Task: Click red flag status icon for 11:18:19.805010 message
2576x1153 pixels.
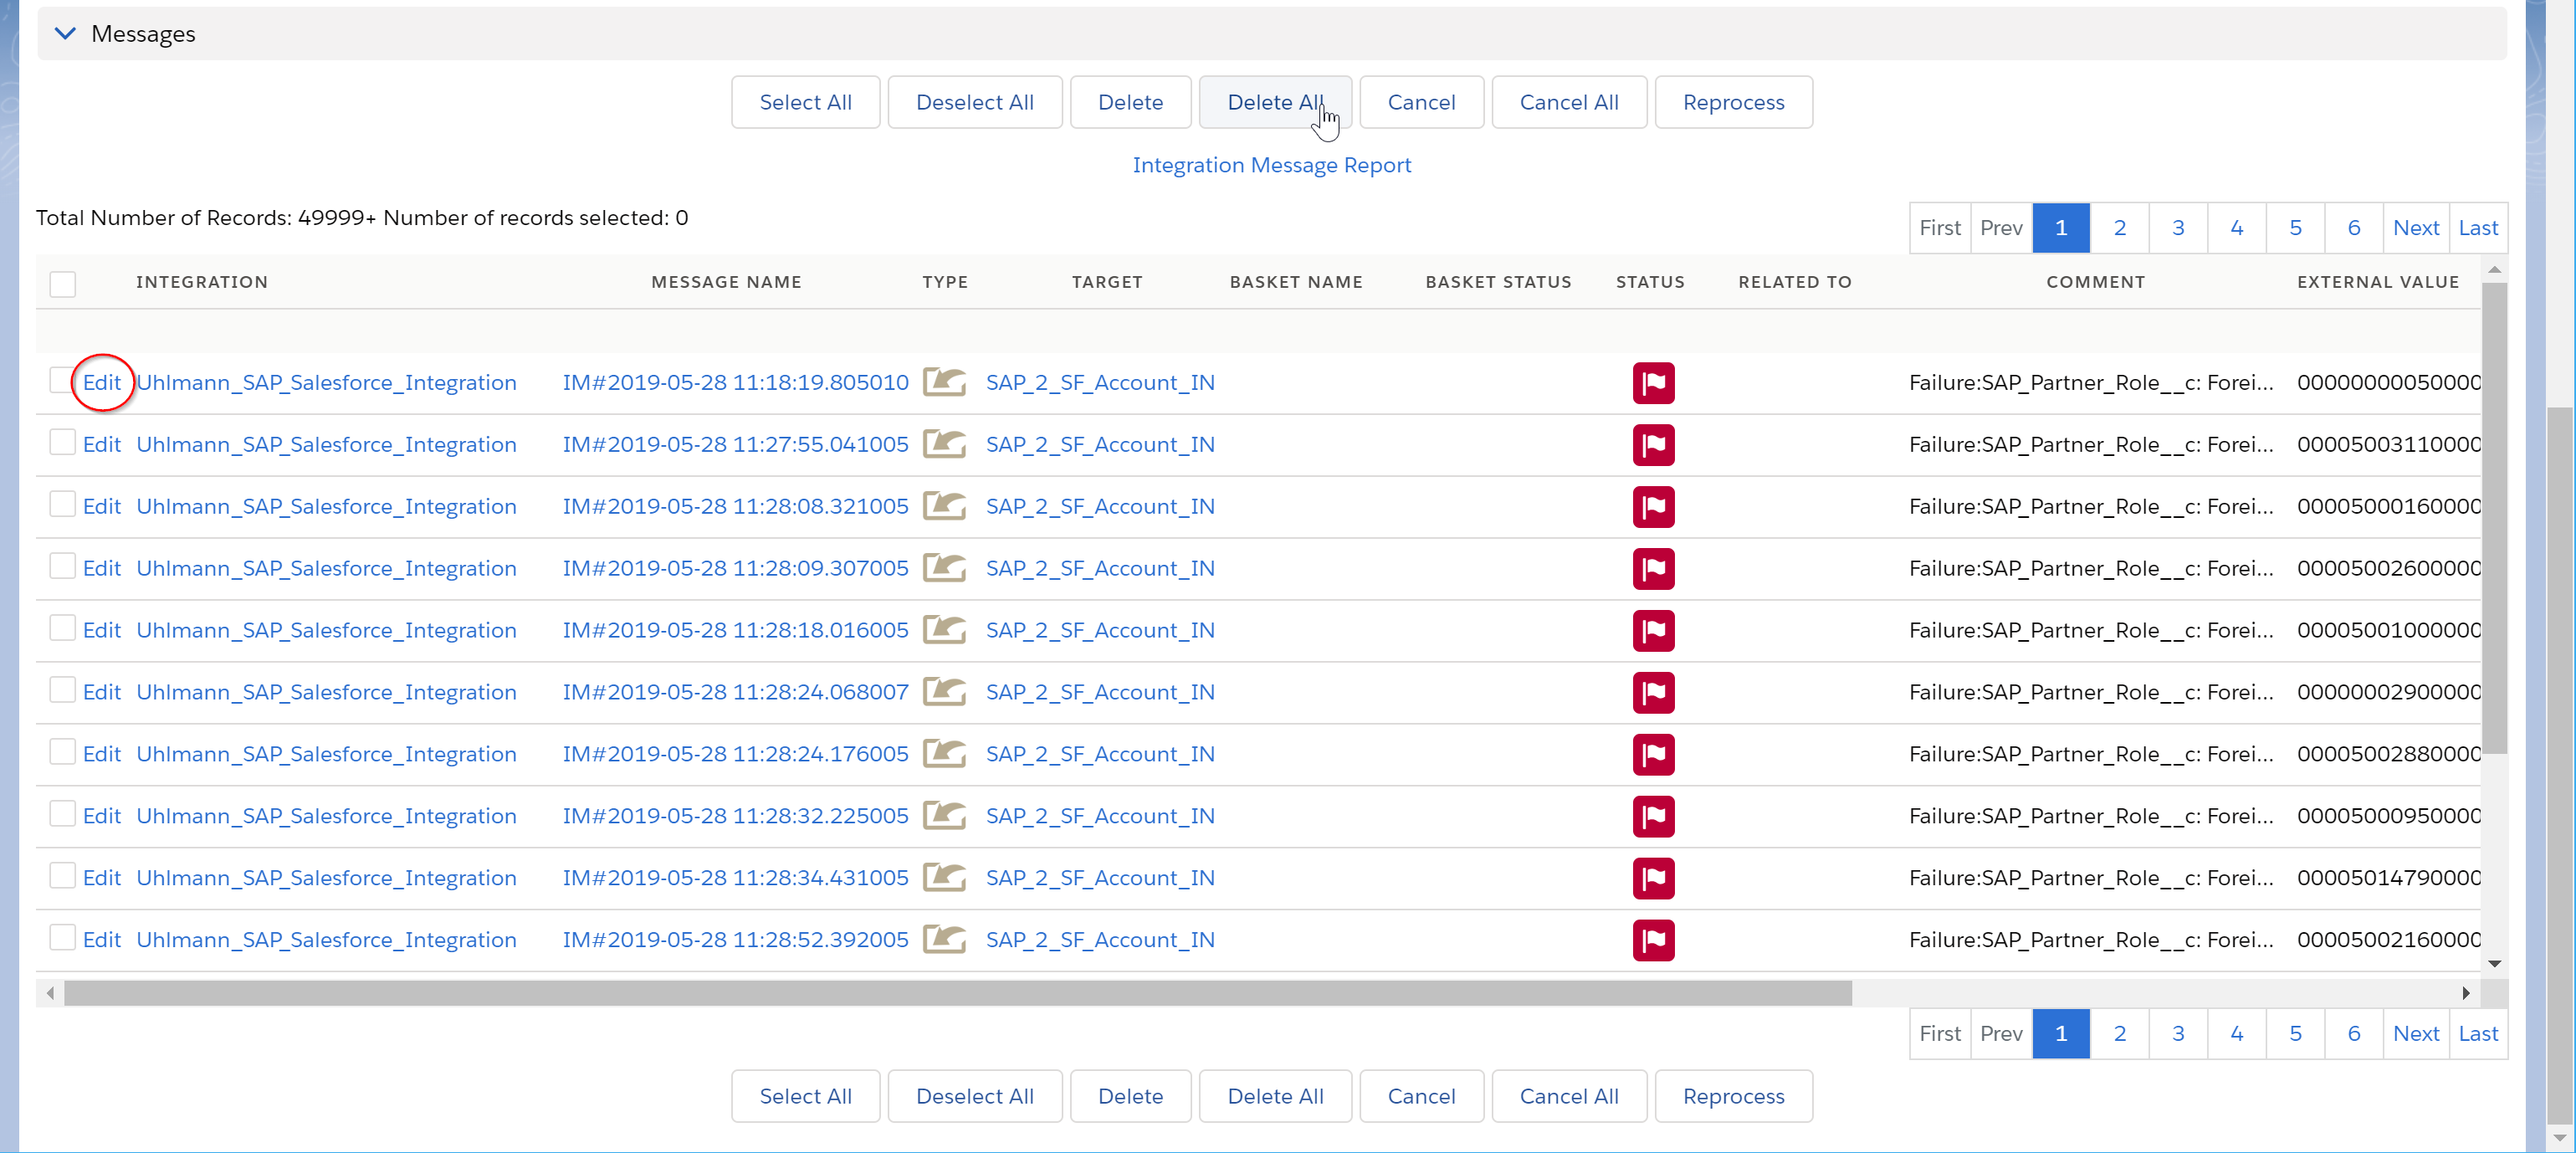Action: 1653,383
